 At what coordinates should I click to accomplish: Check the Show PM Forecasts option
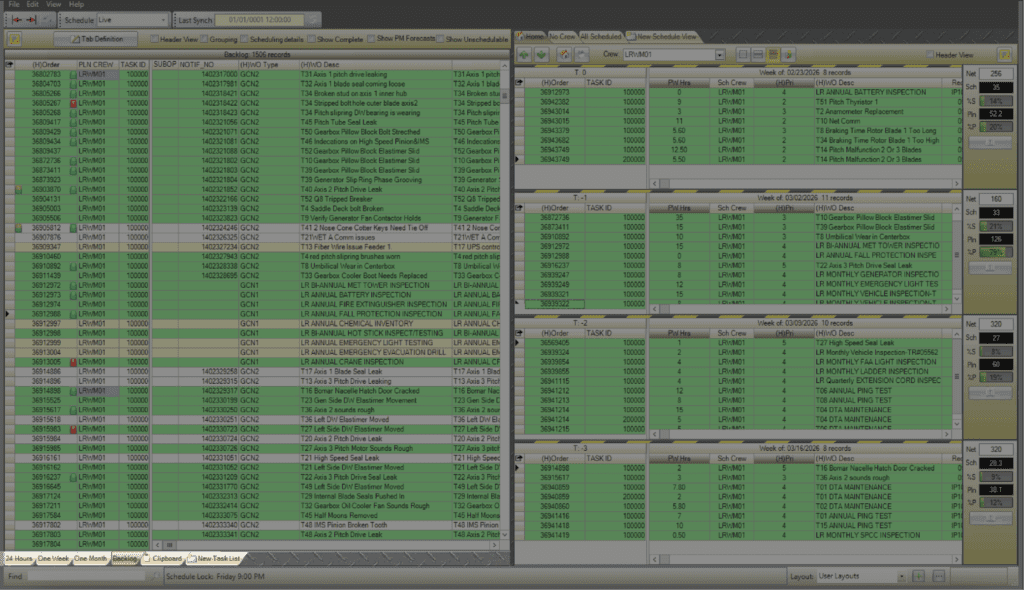pos(372,38)
